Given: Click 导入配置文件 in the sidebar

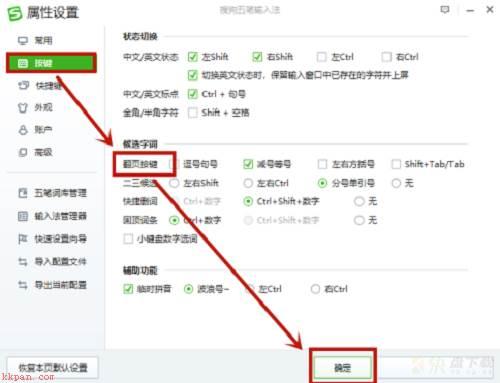Looking at the screenshot, I should point(52,262).
